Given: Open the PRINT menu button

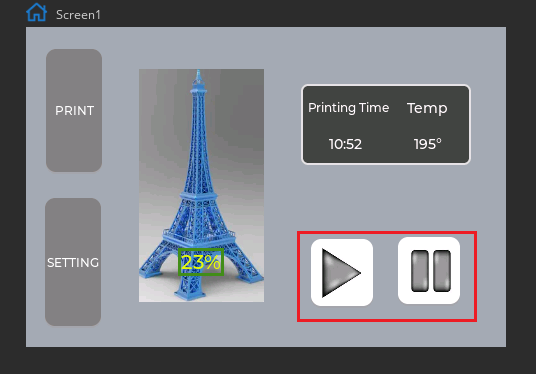Looking at the screenshot, I should 74,110.
